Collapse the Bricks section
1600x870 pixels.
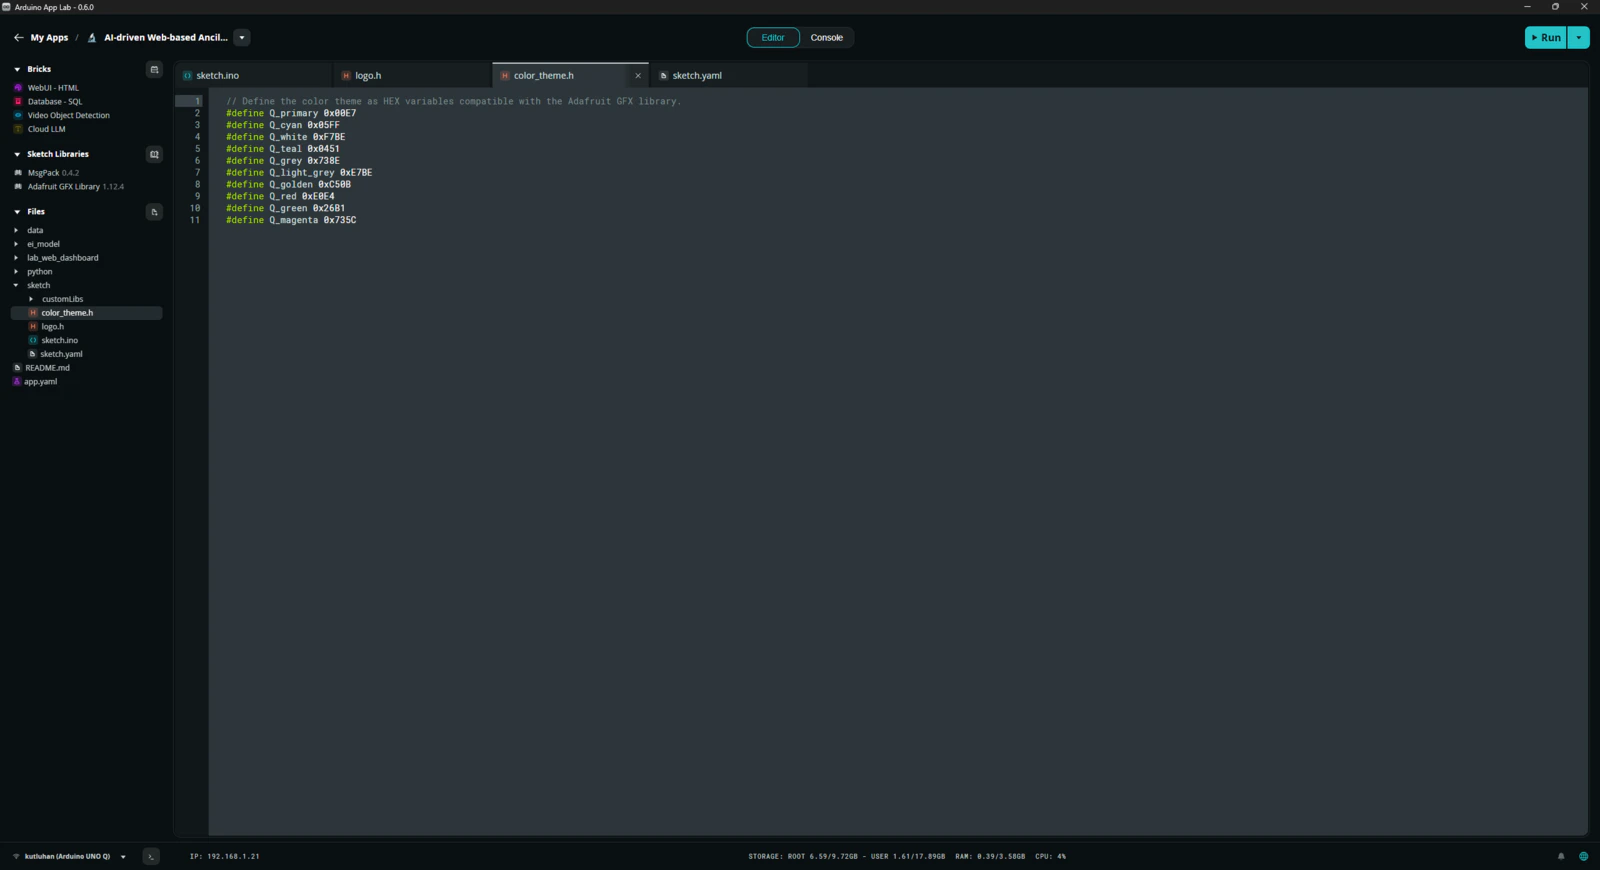click(17, 69)
